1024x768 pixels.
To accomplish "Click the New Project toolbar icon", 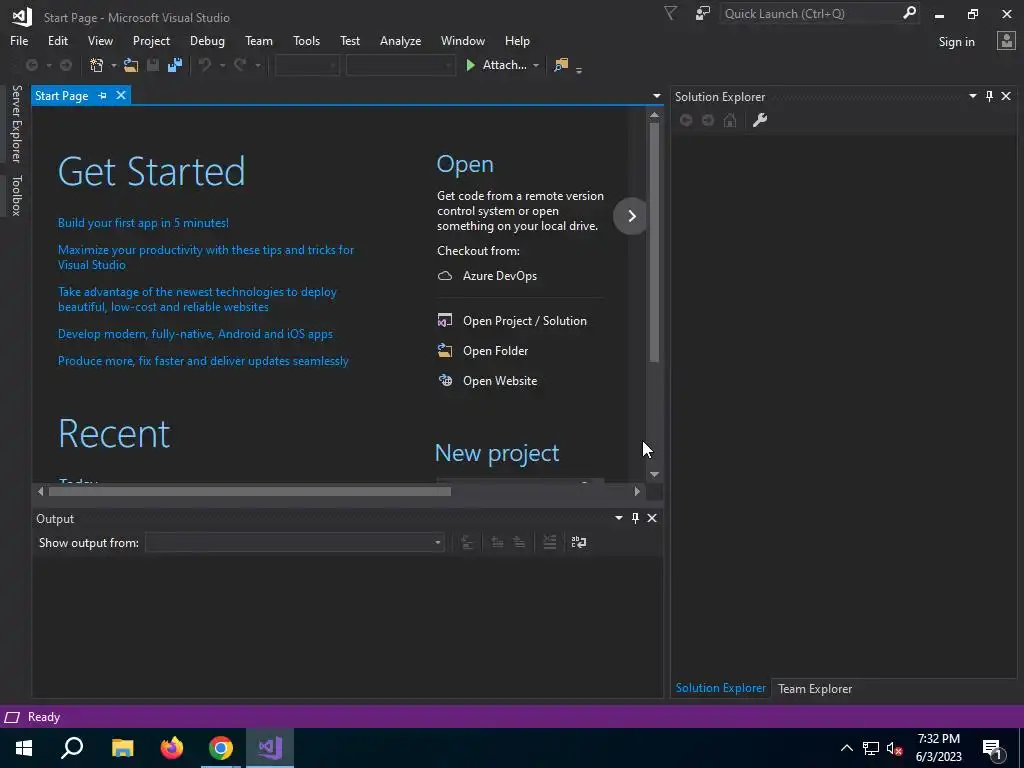I will [x=97, y=65].
